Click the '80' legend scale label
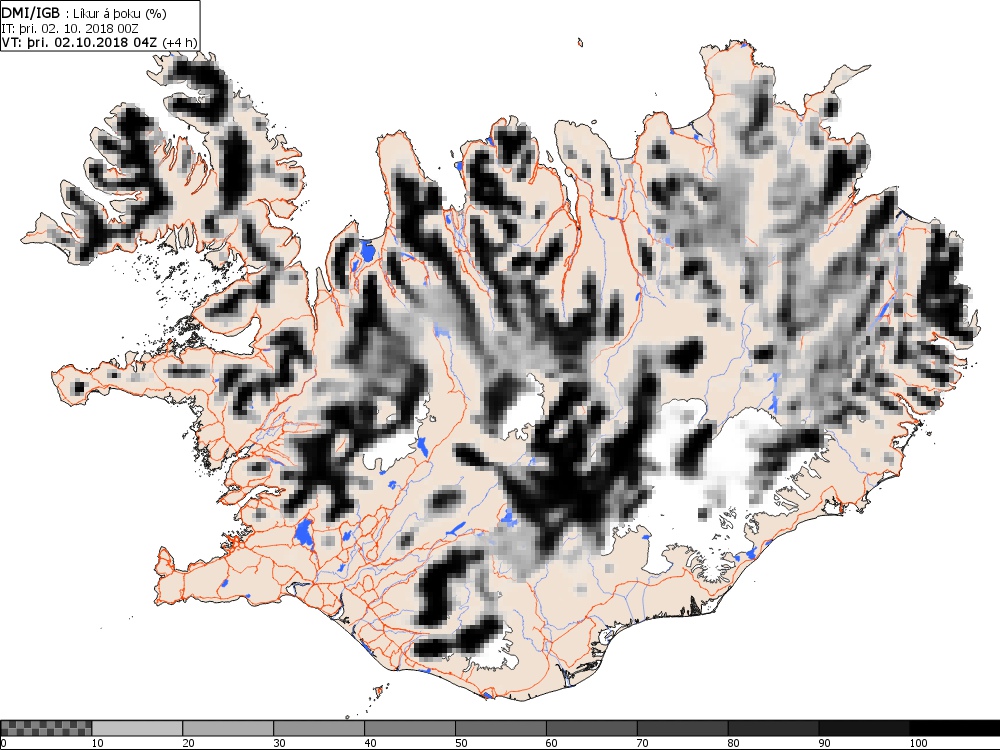The image size is (1000, 750). 734,744
